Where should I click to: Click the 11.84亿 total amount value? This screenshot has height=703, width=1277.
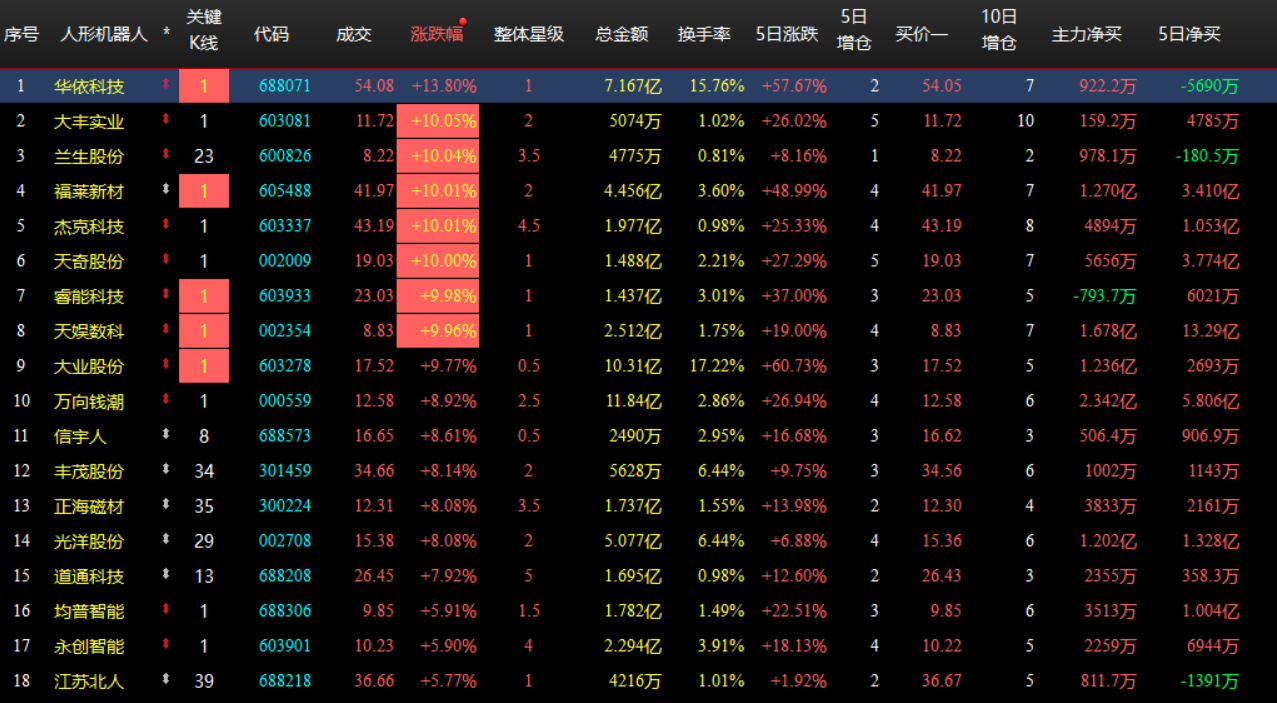tap(633, 401)
